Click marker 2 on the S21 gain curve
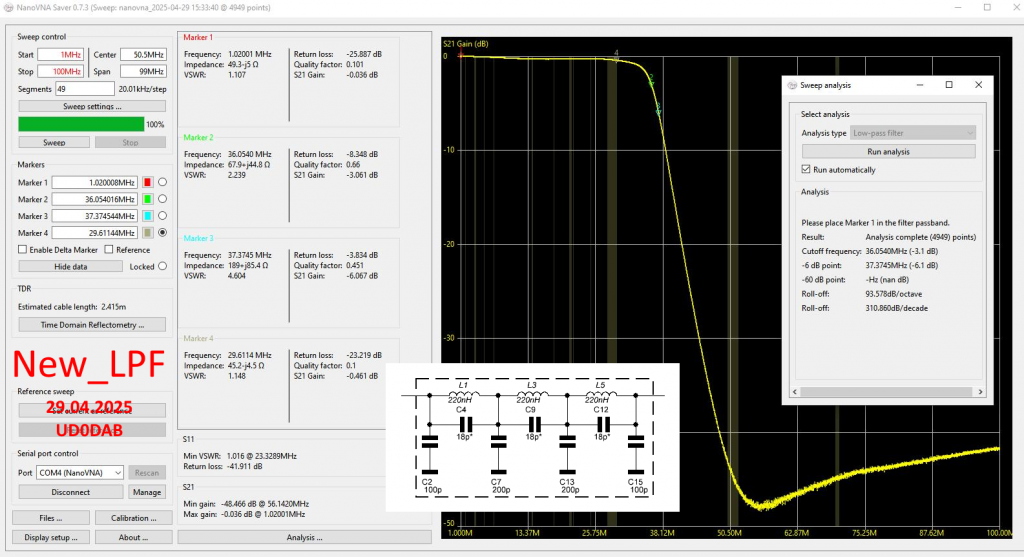The image size is (1024, 557). [651, 80]
